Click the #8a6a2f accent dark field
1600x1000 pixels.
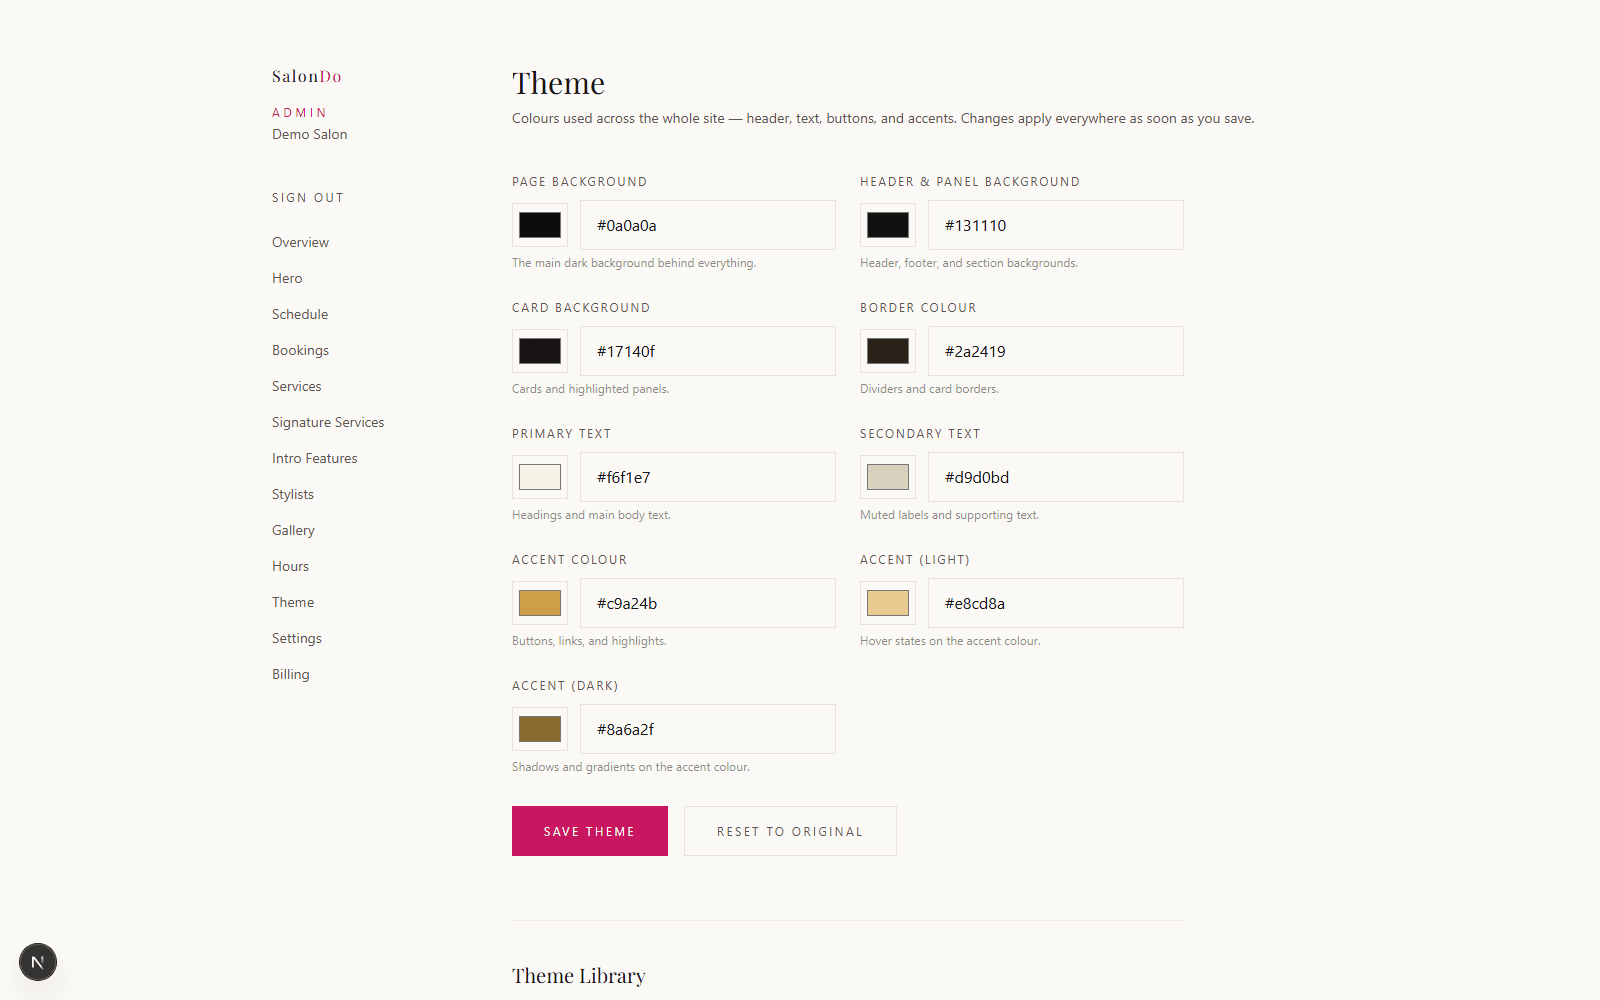coord(708,729)
